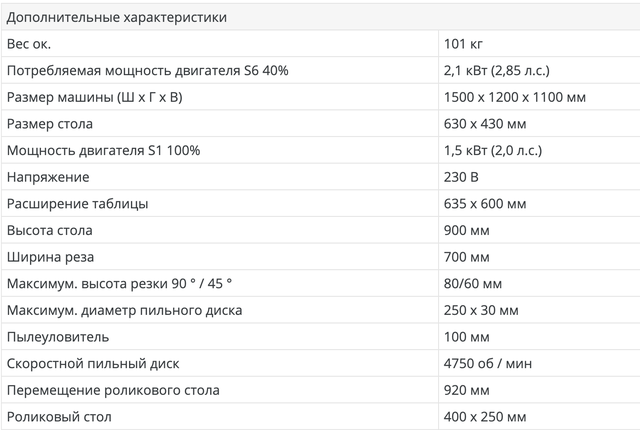
Task: Click the 'Пылеуловитель' row label
Action: click(x=58, y=337)
